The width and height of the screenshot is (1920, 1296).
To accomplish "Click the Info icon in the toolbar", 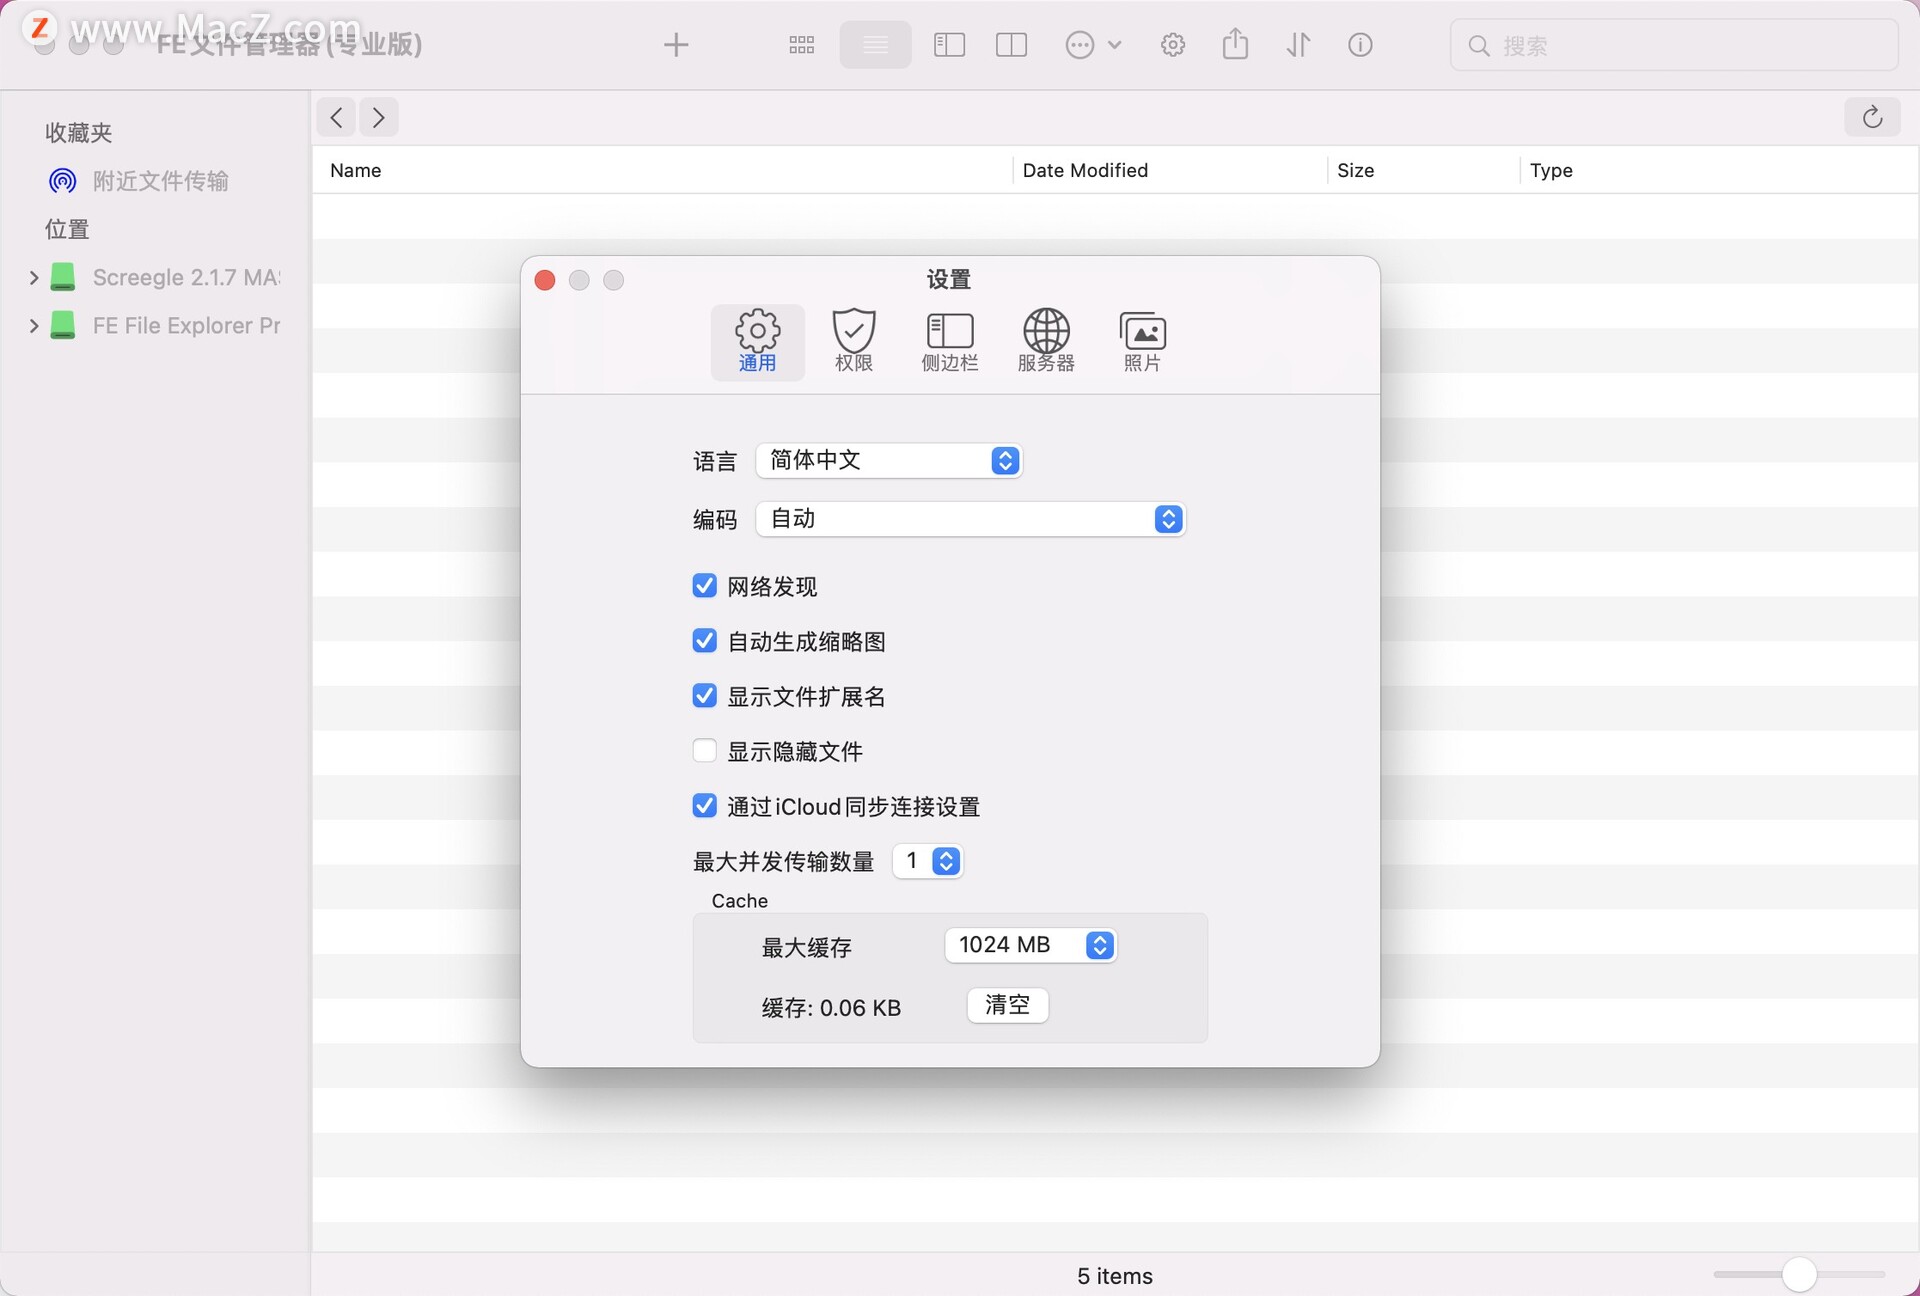I will point(1360,44).
